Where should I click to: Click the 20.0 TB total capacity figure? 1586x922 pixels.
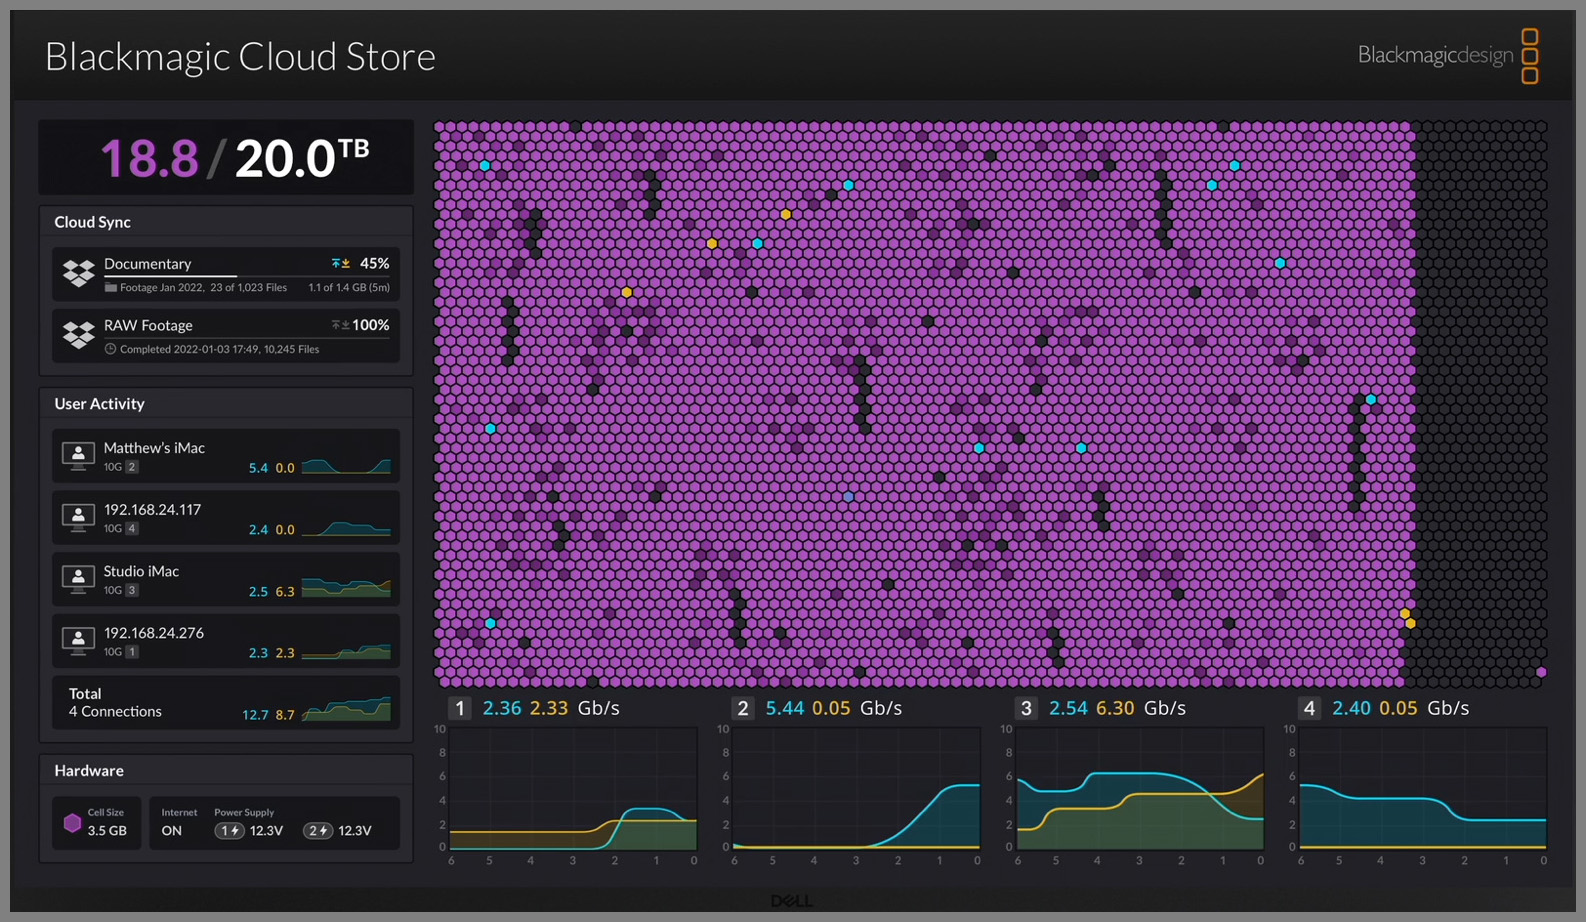coord(302,158)
